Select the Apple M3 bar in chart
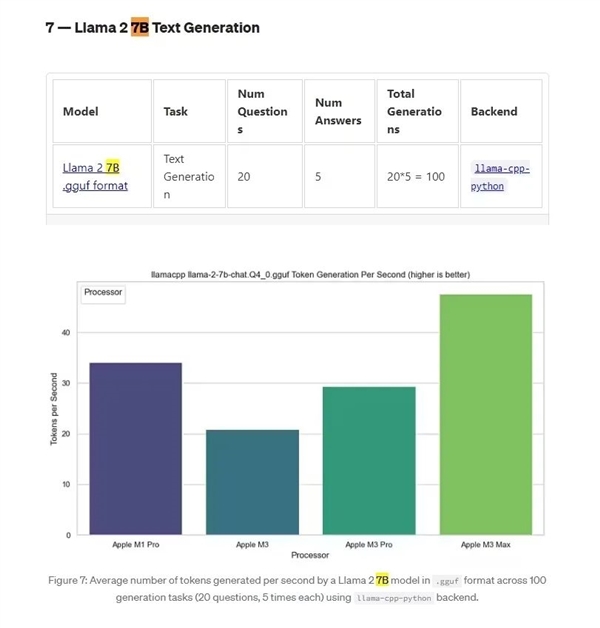The height and width of the screenshot is (628, 600). coord(252,482)
